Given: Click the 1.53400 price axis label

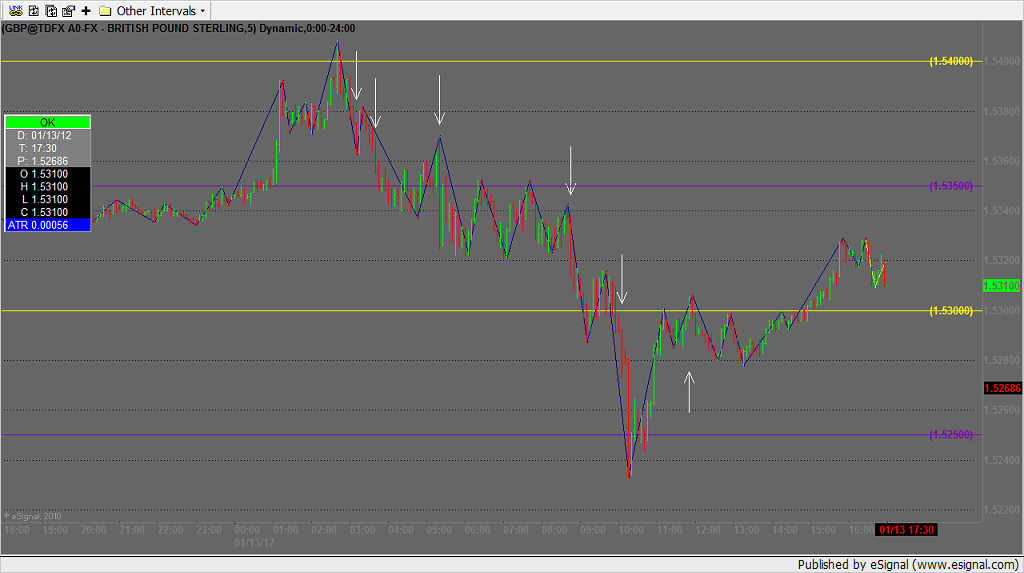Looking at the screenshot, I should coord(1001,210).
